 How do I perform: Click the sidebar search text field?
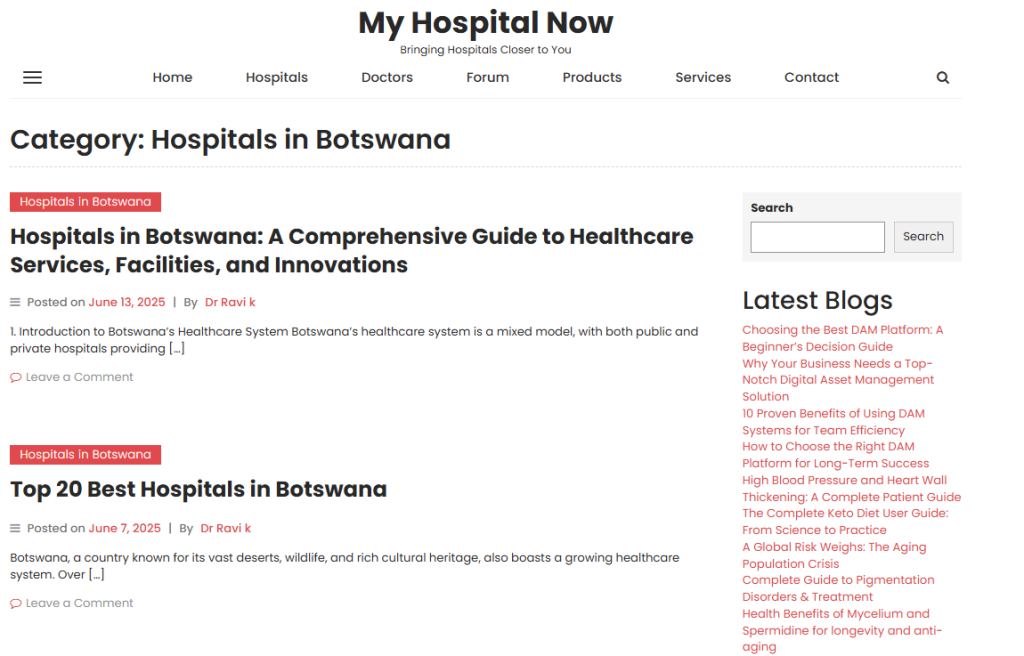click(818, 237)
